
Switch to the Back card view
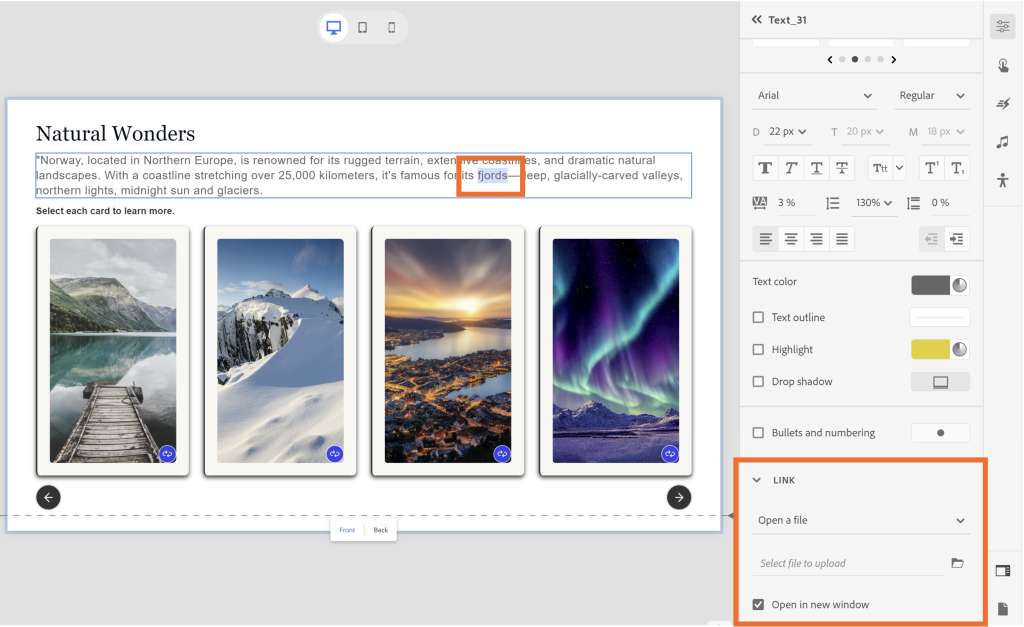380,530
